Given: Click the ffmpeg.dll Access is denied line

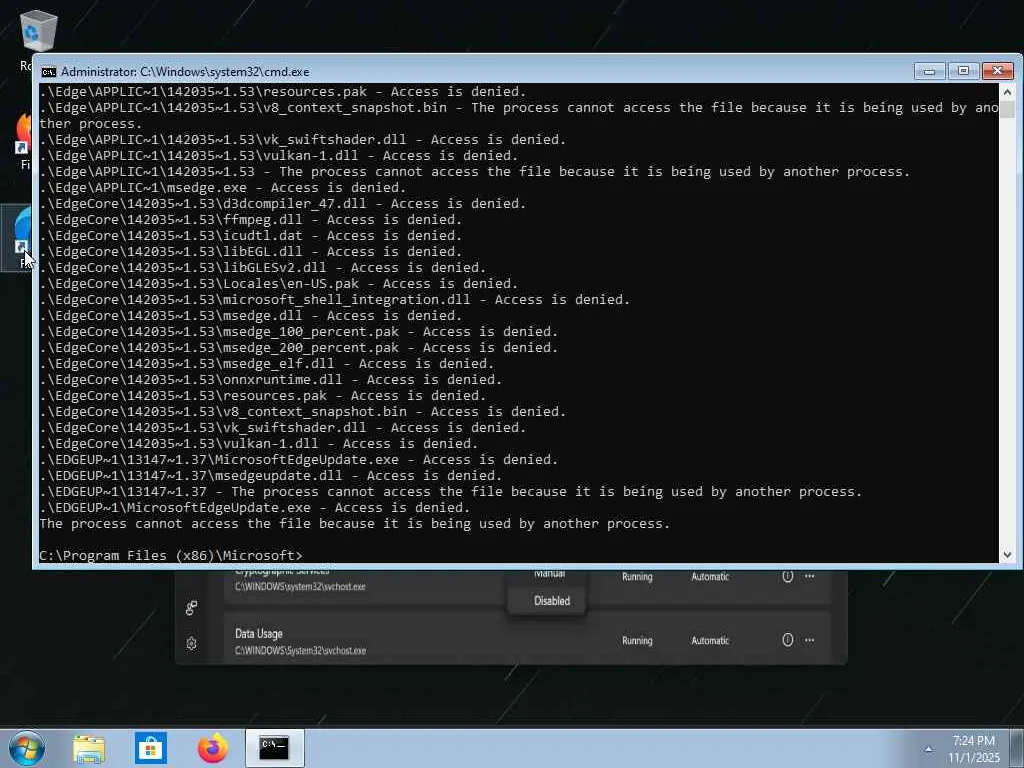Looking at the screenshot, I should tap(251, 219).
